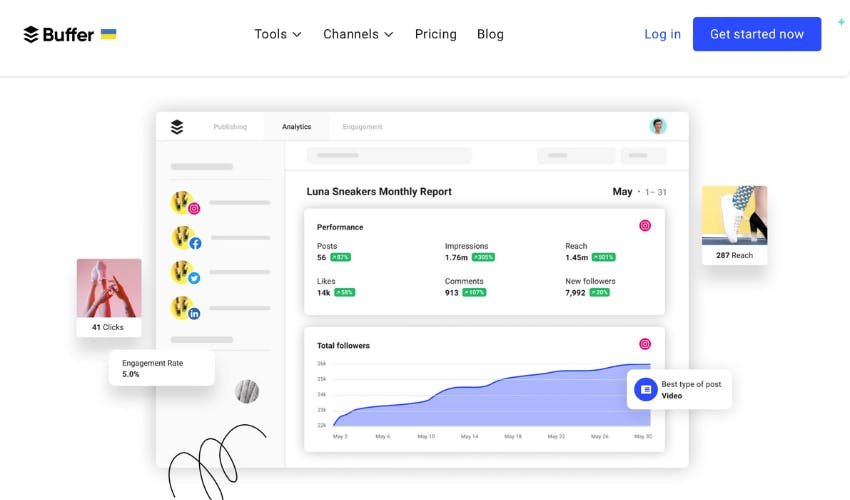Screen dimensions: 850x500
Task: Click the Engagement Rate 5.0% card
Action: [162, 368]
